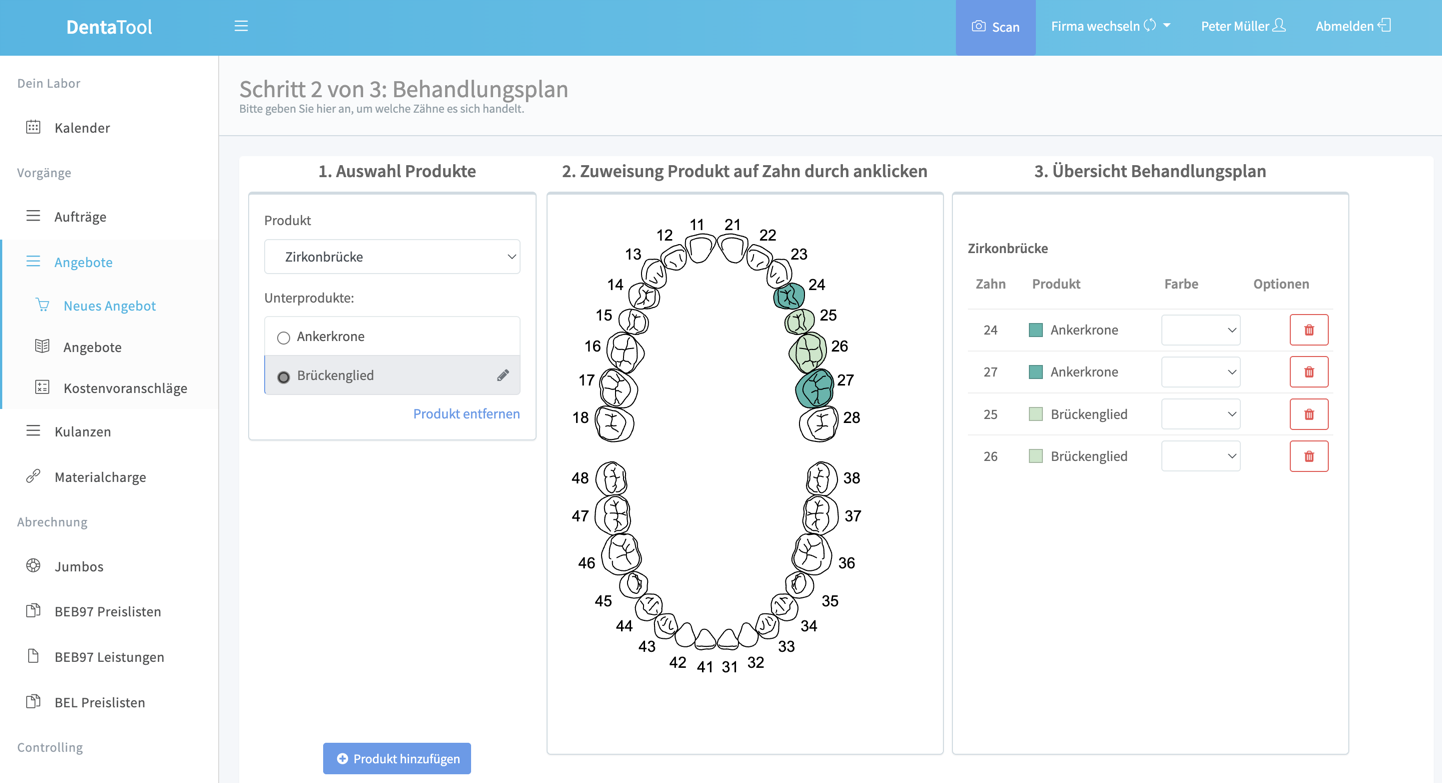
Task: Go to Kostenvoranschläge in sidebar
Action: click(125, 388)
